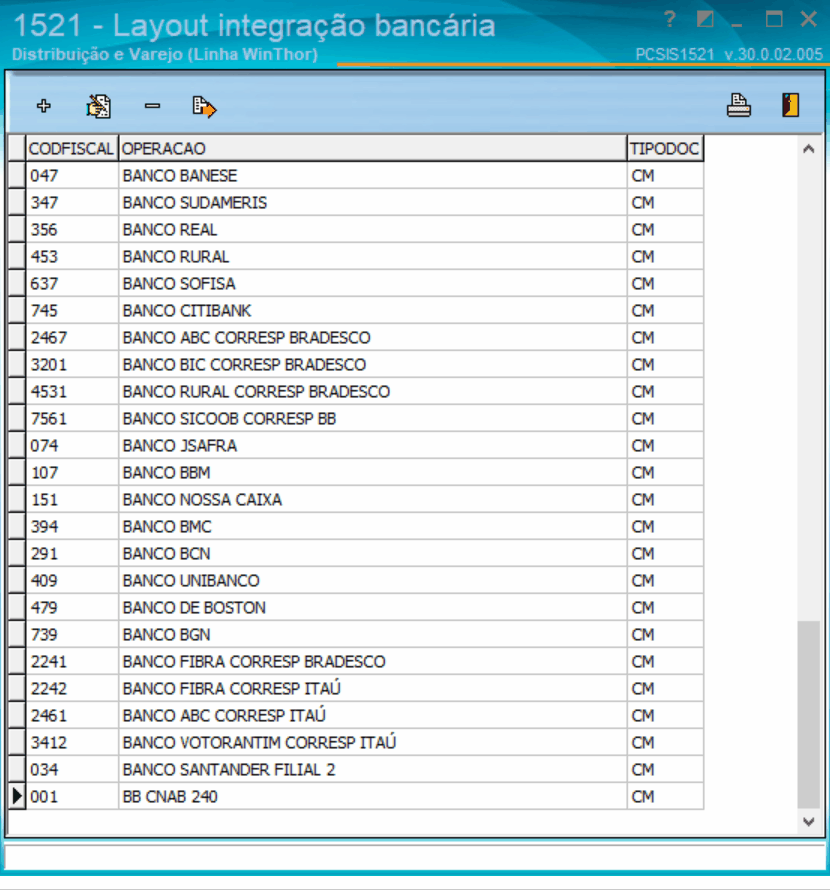The width and height of the screenshot is (830, 890).
Task: Select the BANCO BGN row
Action: tap(356, 635)
